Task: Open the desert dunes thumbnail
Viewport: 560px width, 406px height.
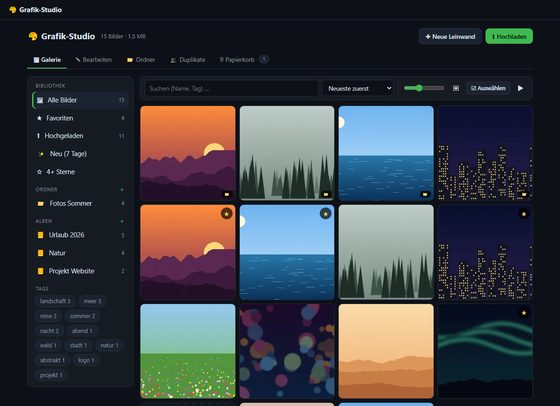Action: tap(386, 351)
